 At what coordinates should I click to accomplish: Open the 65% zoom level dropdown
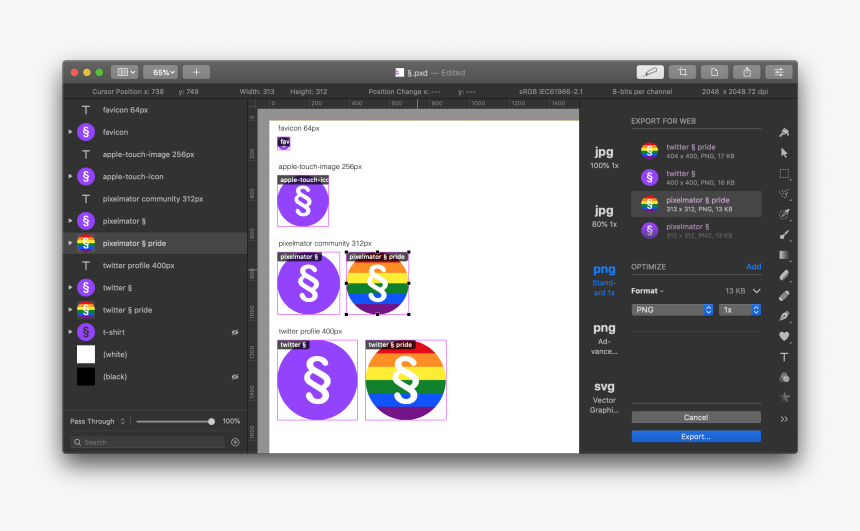[x=160, y=72]
